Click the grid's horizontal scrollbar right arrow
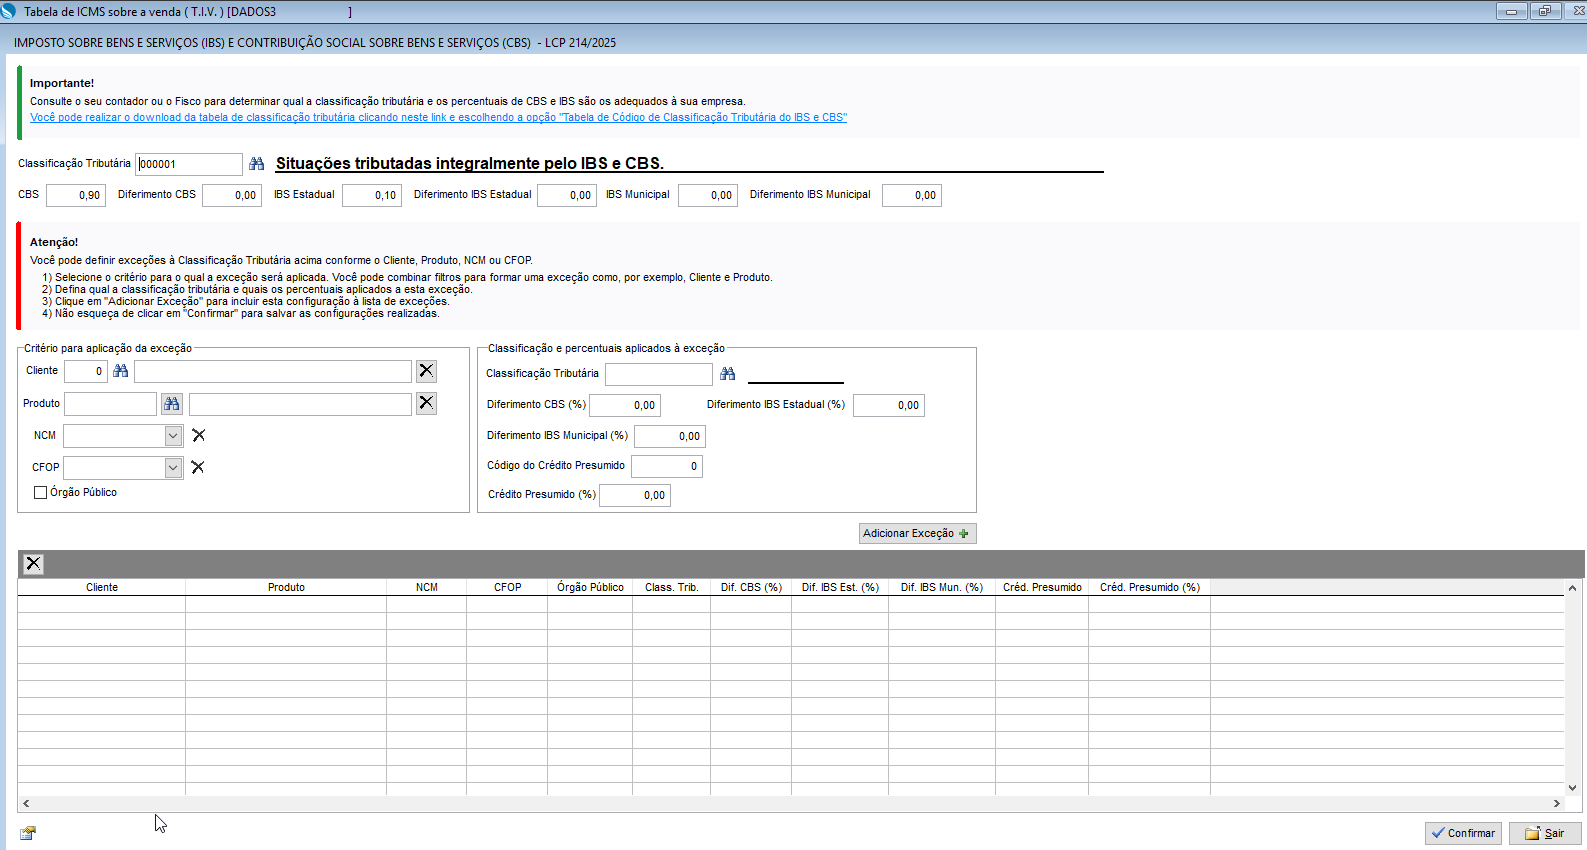Viewport: 1587px width, 850px height. [x=1556, y=804]
